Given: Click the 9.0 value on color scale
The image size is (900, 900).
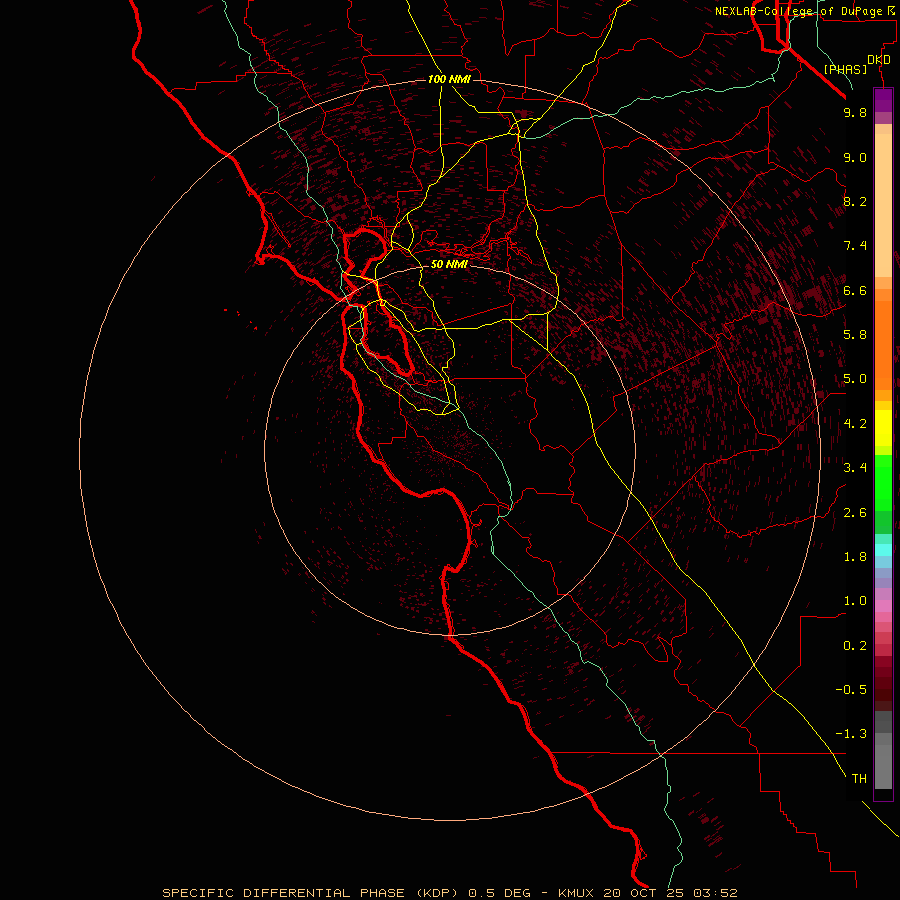Looking at the screenshot, I should 855,157.
